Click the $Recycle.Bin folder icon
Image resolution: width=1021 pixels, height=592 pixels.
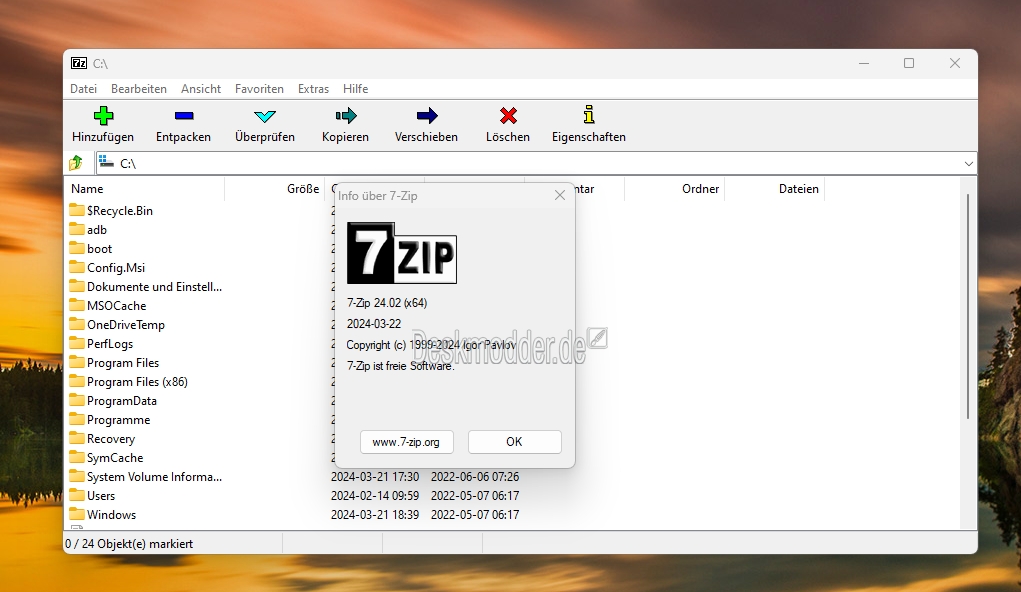[77, 210]
